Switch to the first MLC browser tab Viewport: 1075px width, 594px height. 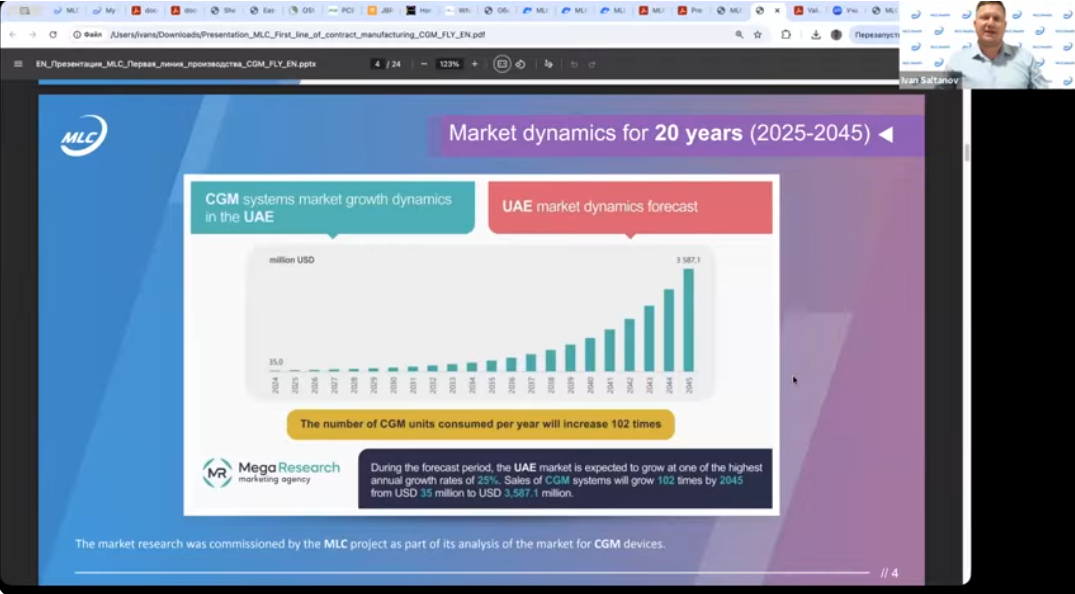tap(64, 10)
